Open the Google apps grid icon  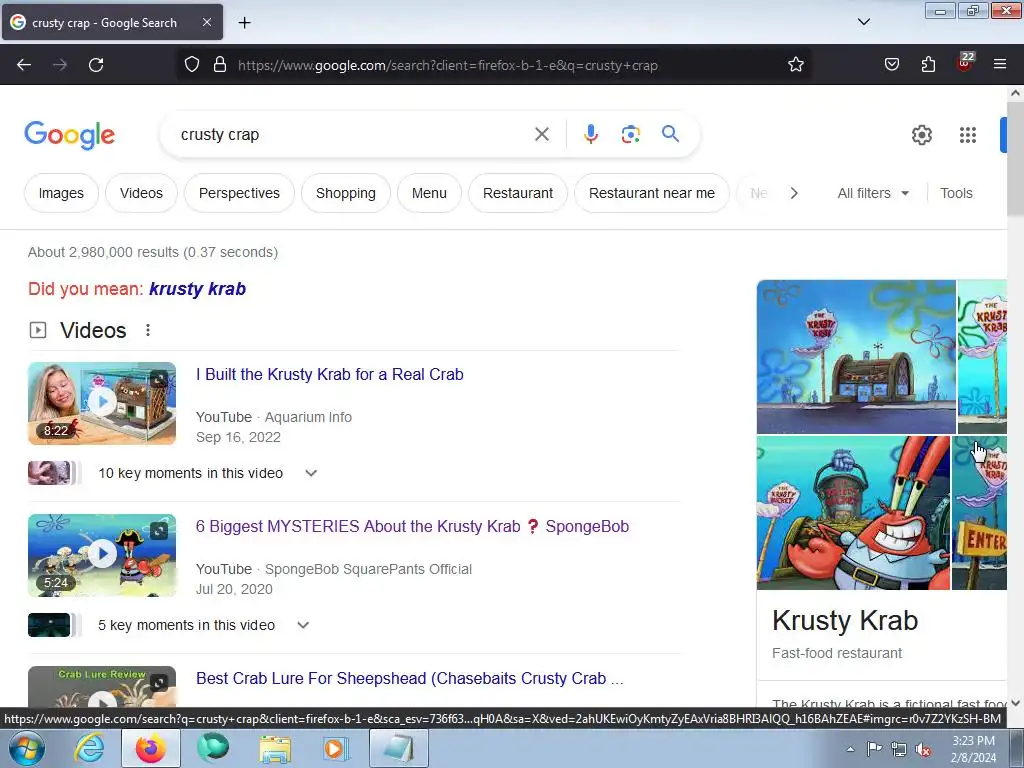(968, 135)
